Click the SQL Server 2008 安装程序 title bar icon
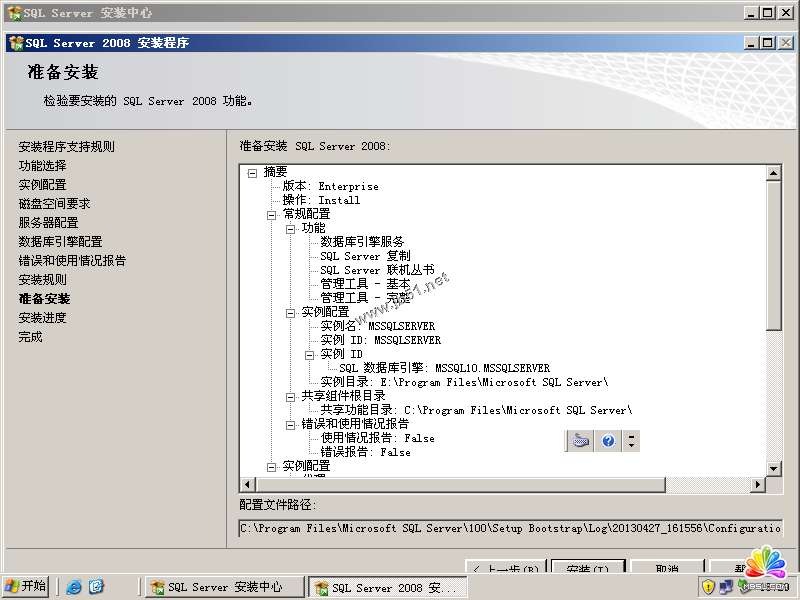This screenshot has height=600, width=800. click(x=16, y=43)
